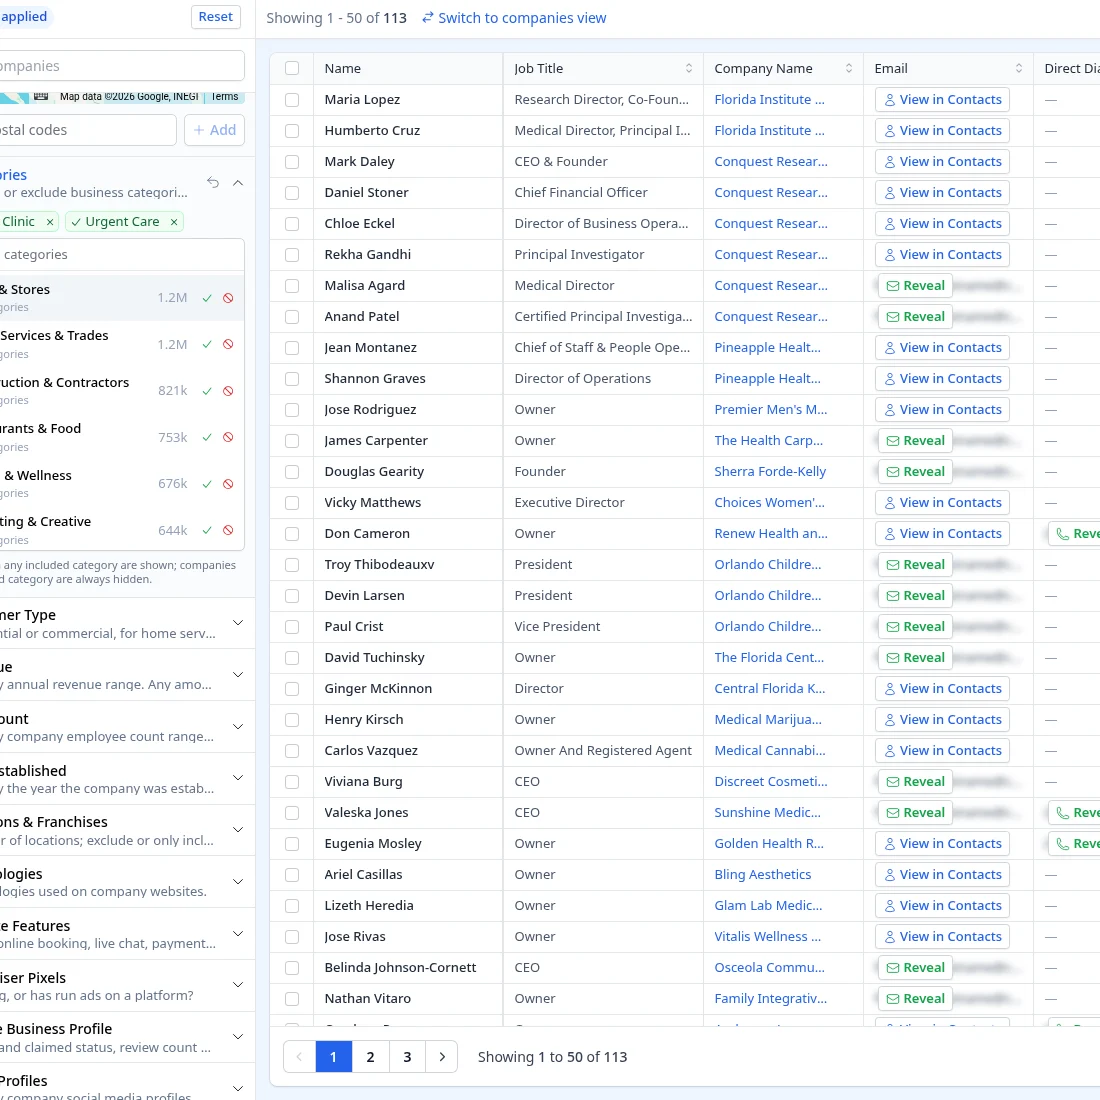
Task: View Humberto Cruz in Contacts
Action: click(x=942, y=131)
